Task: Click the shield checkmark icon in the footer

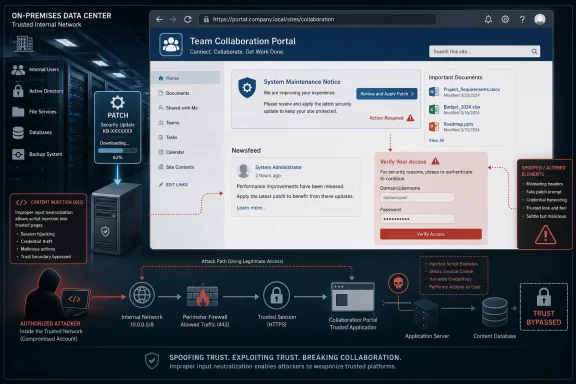Action: tap(152, 361)
